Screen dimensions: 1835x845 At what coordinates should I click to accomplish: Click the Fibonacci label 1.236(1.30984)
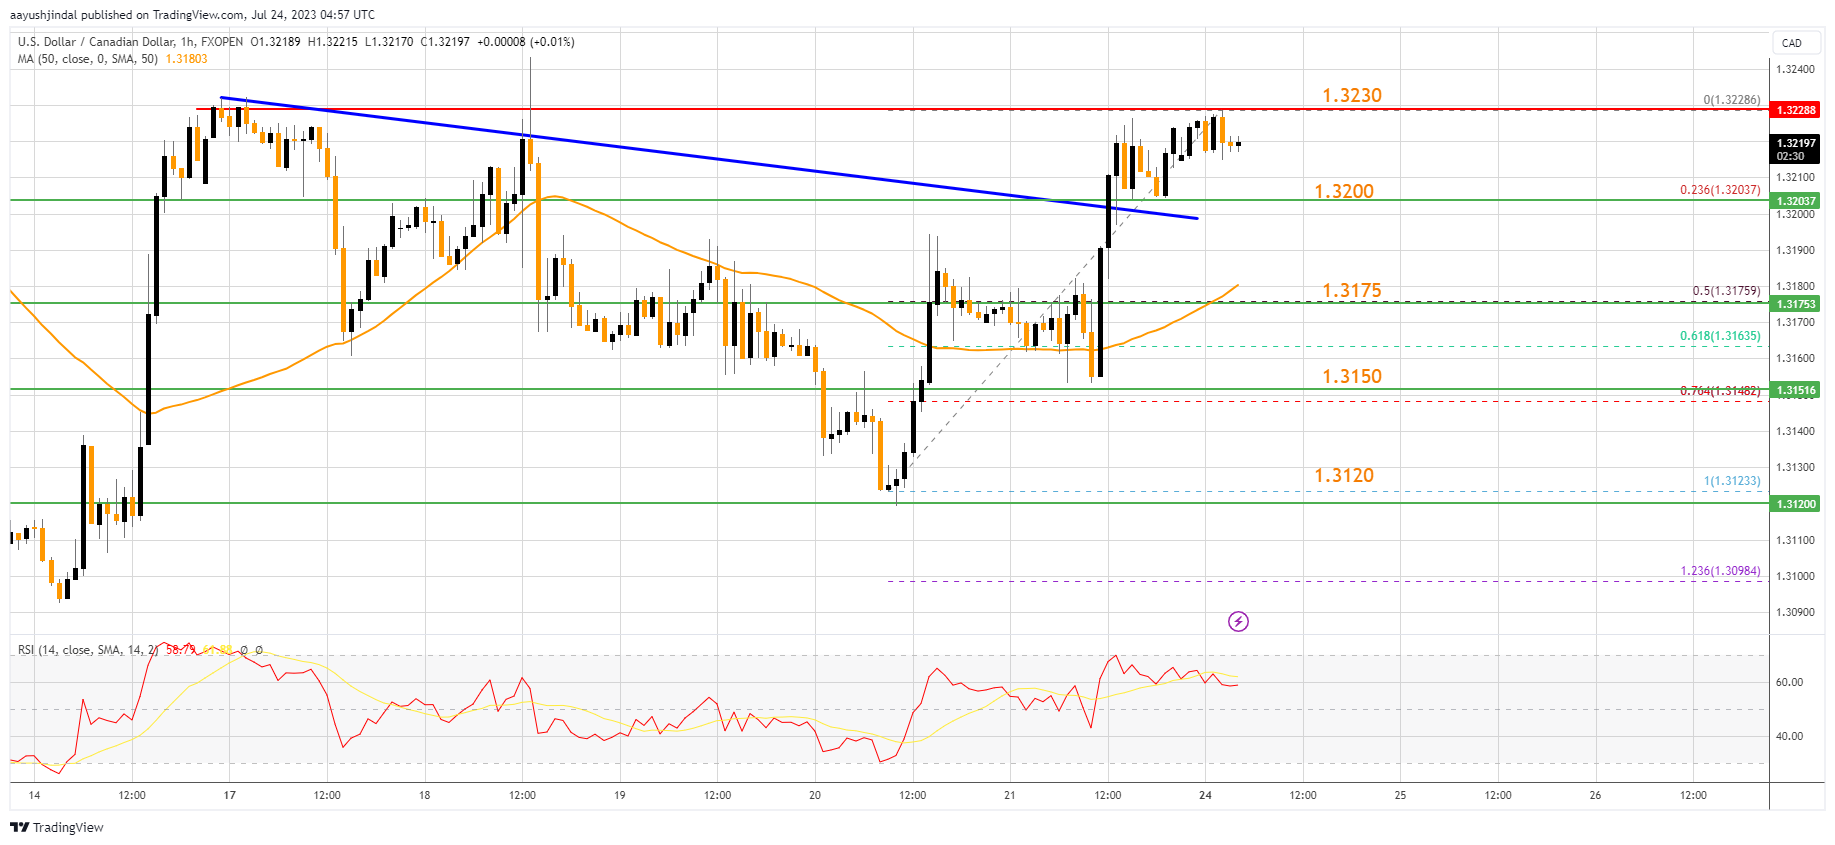point(1720,571)
